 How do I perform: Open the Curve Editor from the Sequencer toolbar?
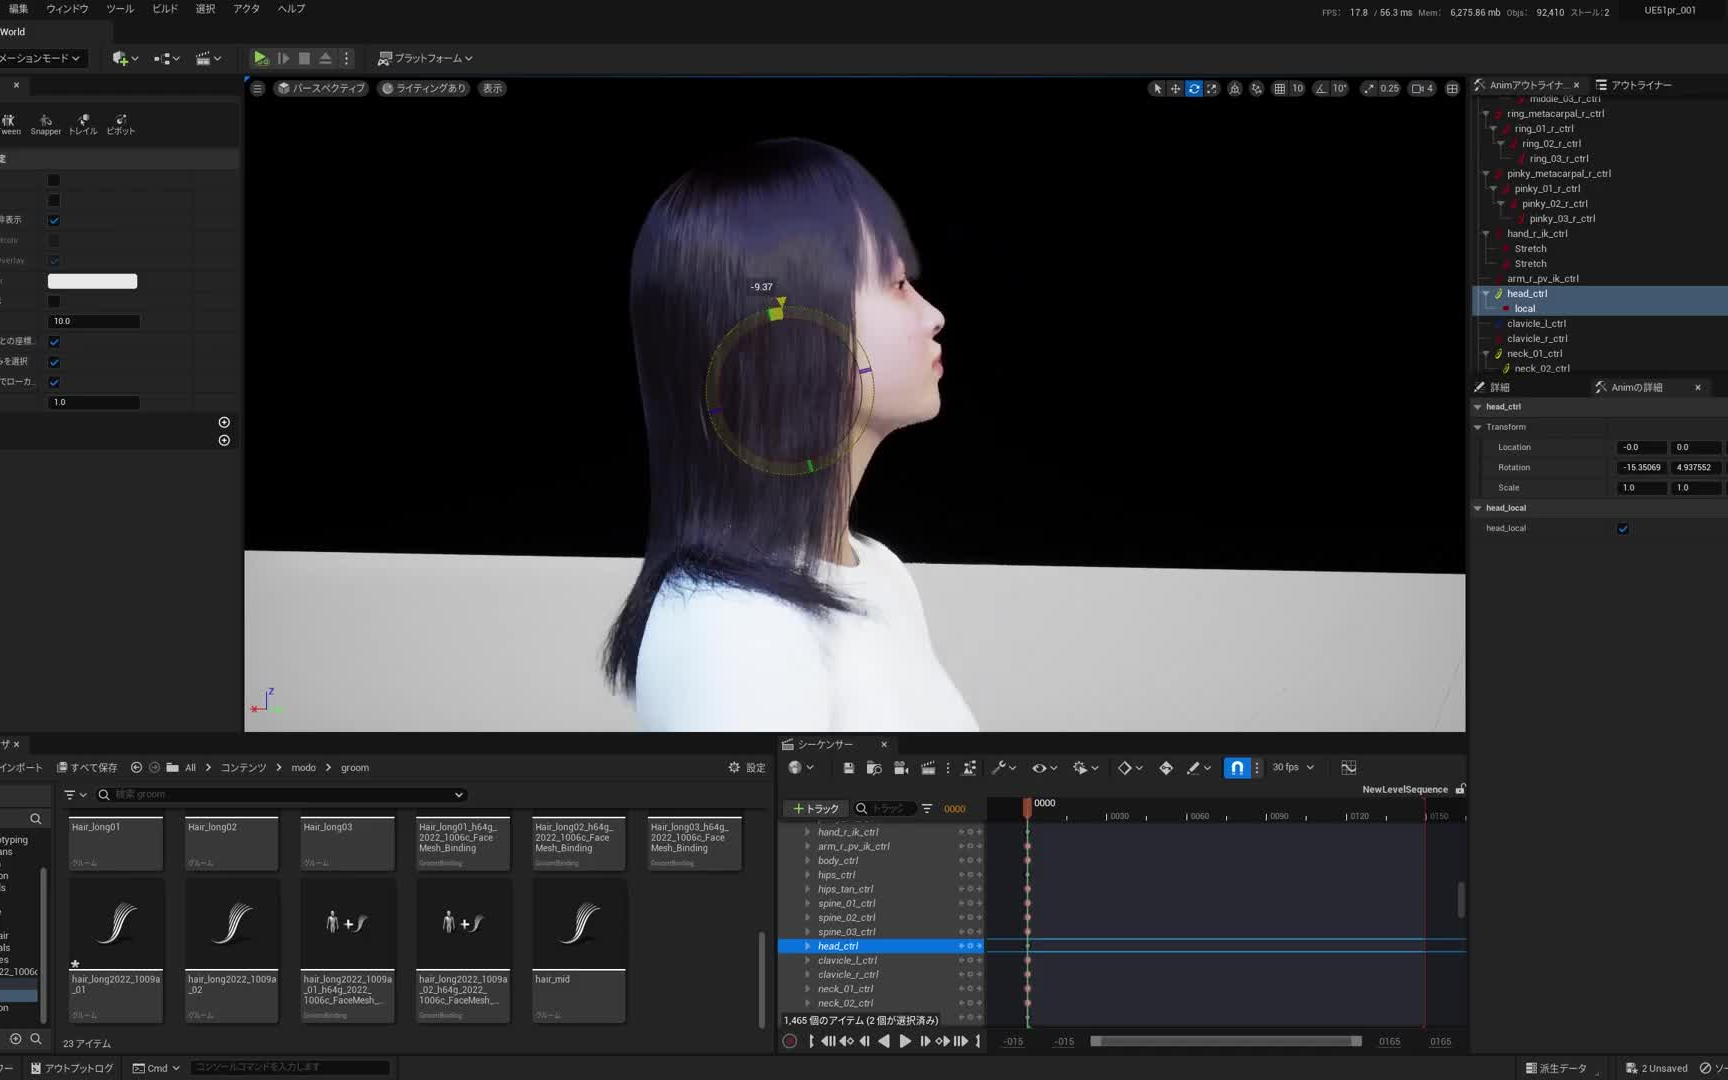click(x=1348, y=767)
